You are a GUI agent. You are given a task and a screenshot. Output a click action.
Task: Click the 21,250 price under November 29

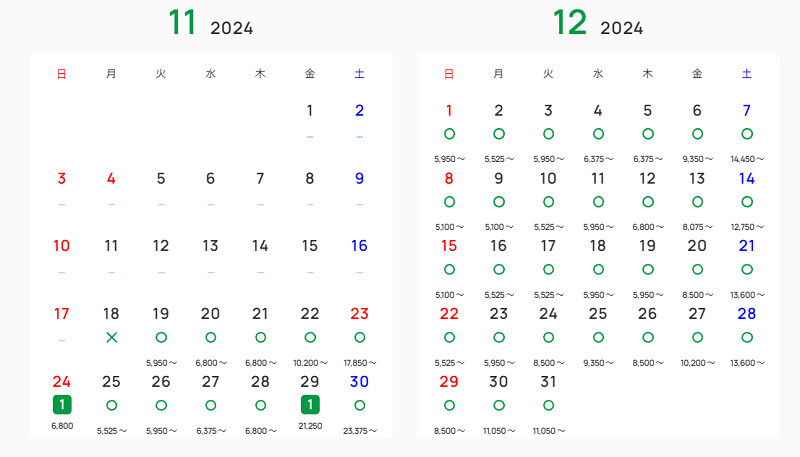point(310,426)
